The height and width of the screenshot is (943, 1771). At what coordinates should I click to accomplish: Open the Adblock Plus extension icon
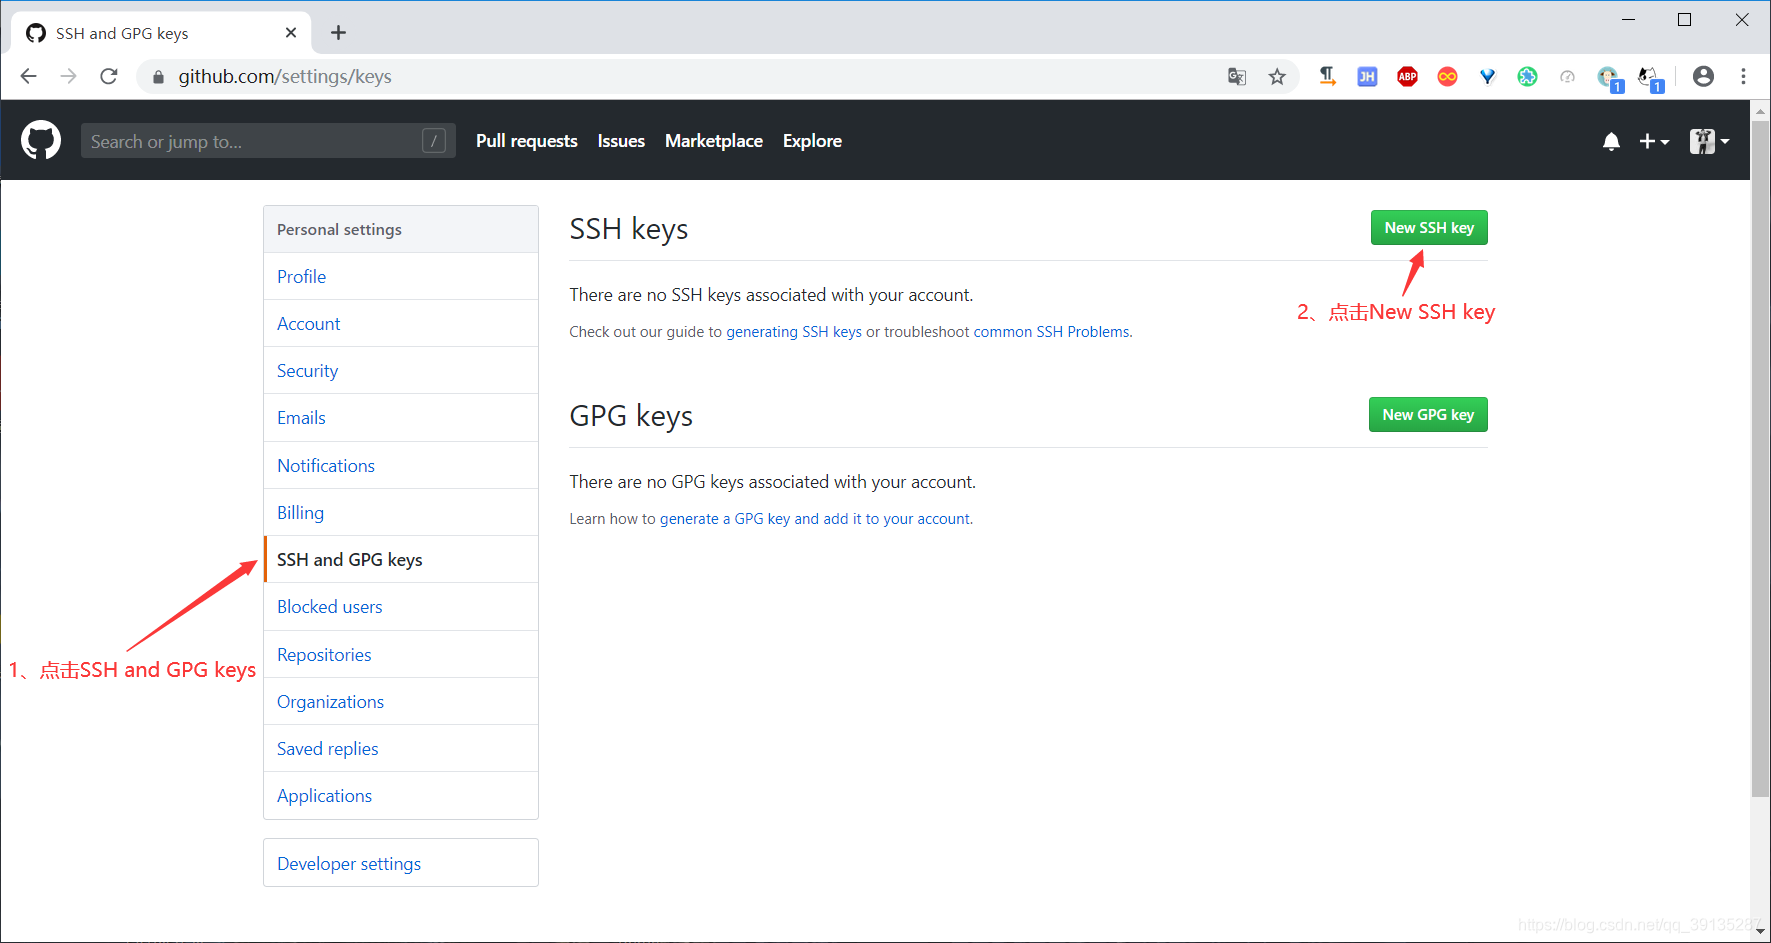pyautogui.click(x=1407, y=77)
